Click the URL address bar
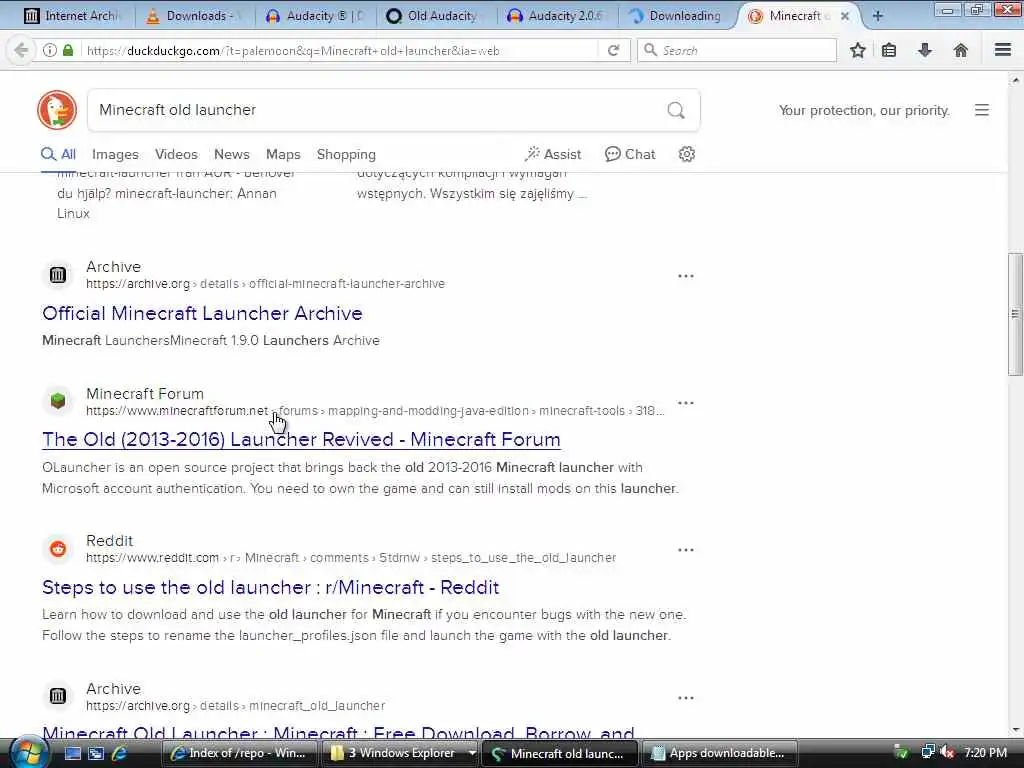 [x=340, y=50]
